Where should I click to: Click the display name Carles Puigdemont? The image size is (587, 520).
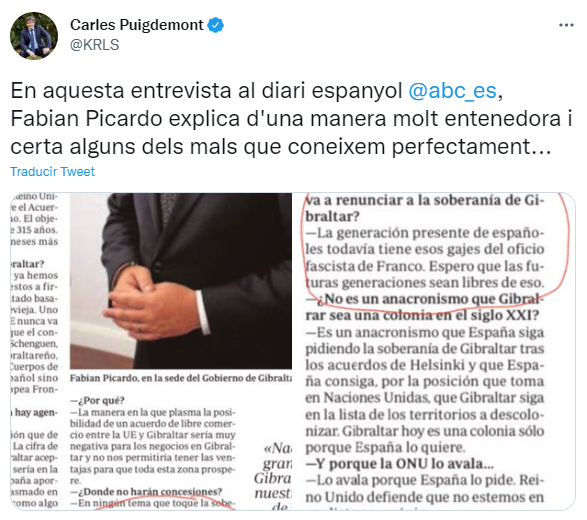click(137, 25)
